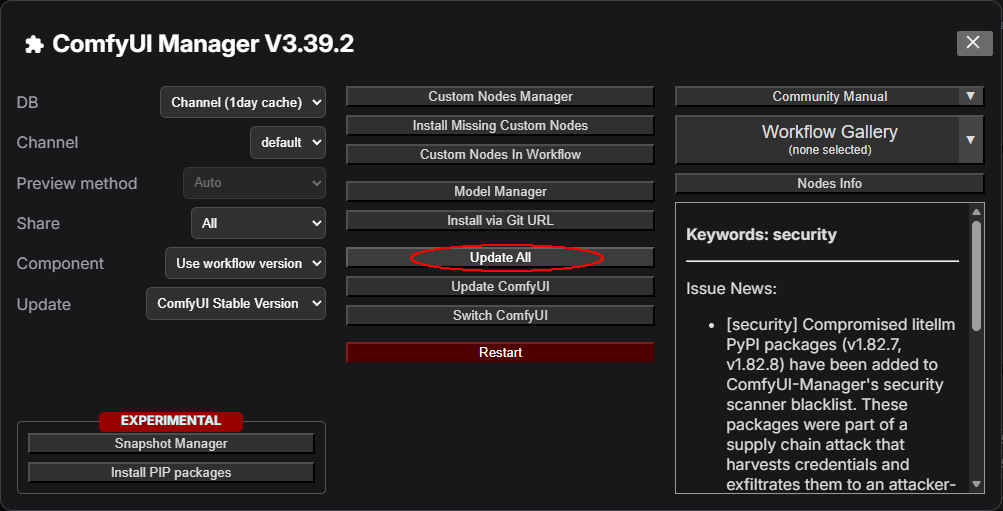Click the news panel scroll down arrow
Viewport: 1003px width, 511px height.
click(976, 484)
